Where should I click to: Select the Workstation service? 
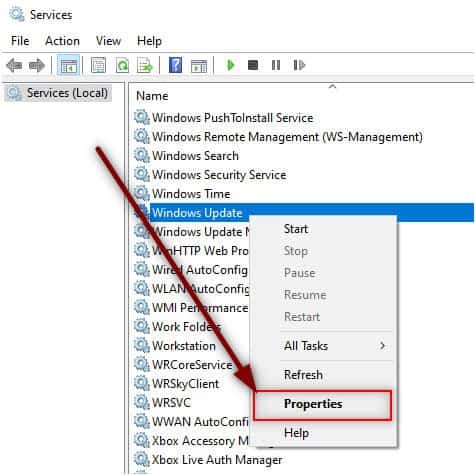(x=184, y=346)
